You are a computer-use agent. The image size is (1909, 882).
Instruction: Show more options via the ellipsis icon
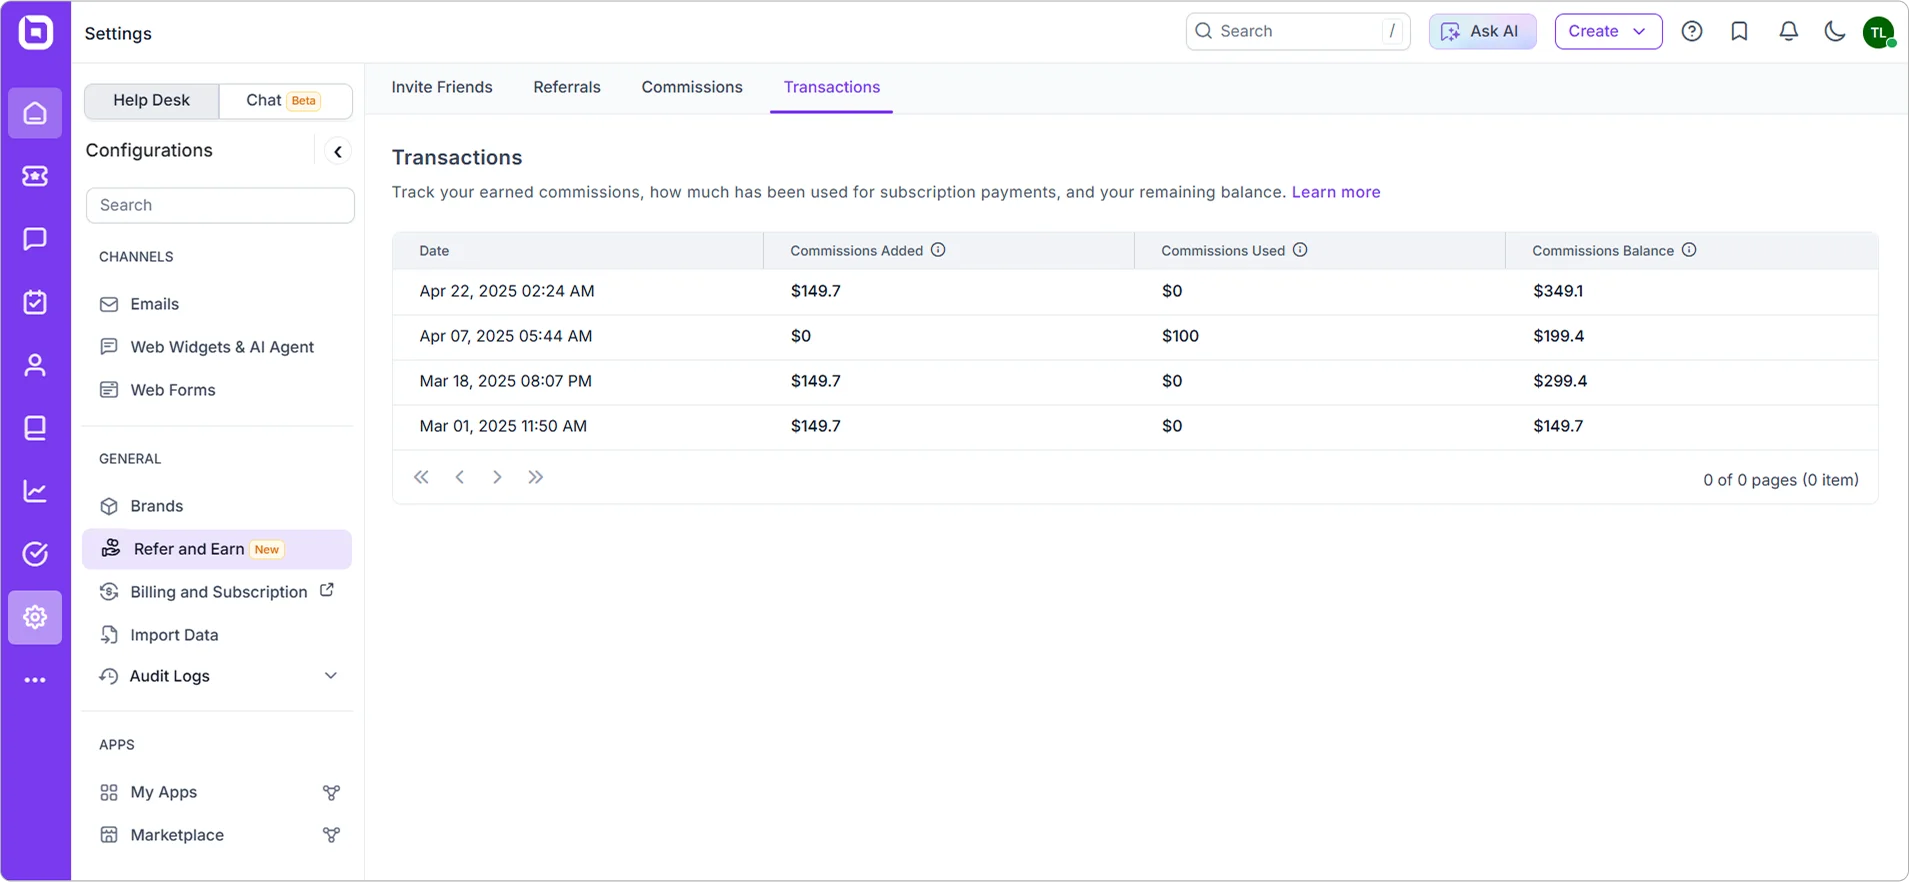pyautogui.click(x=35, y=680)
